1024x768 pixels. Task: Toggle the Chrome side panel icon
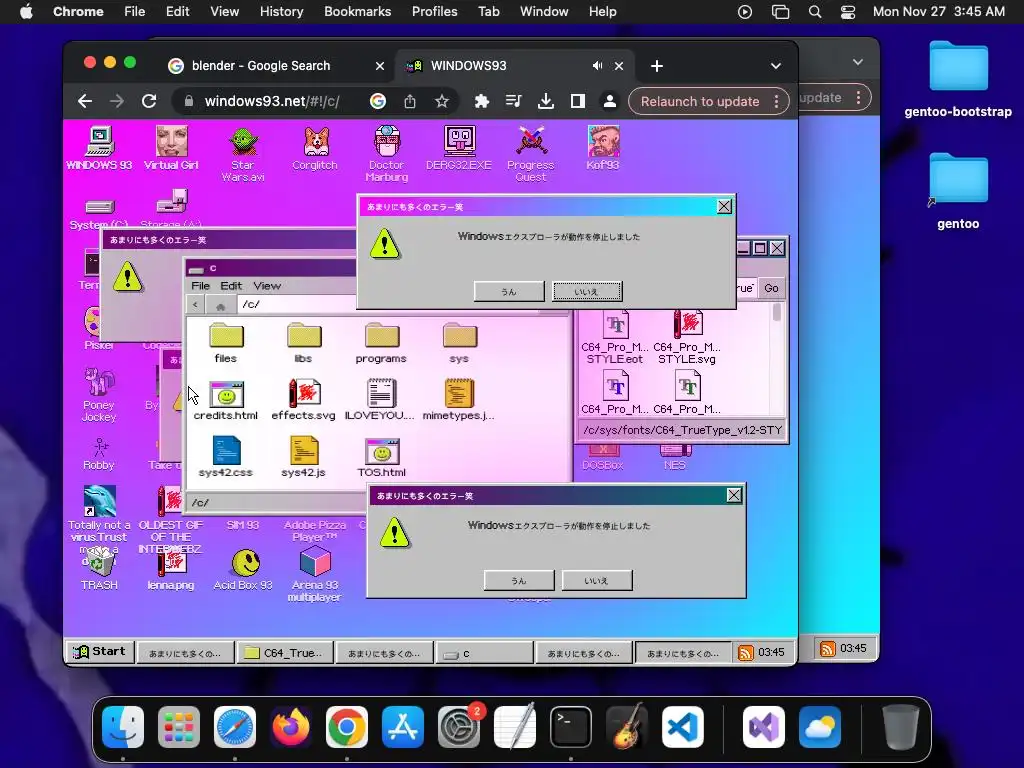pyautogui.click(x=578, y=101)
